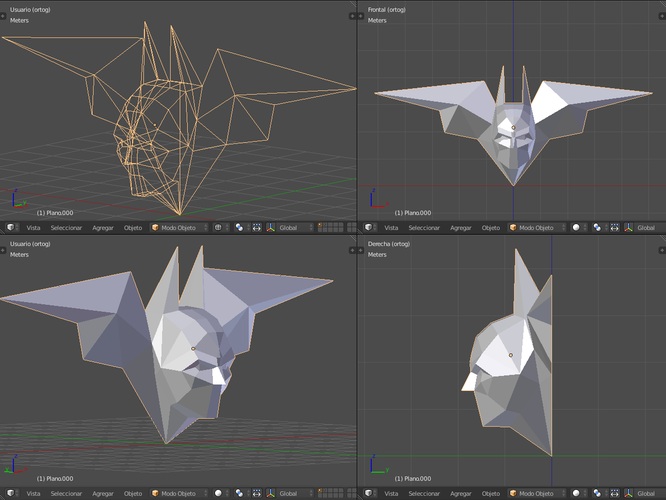Open Global orientation dropdown in wireframe viewport
Screen dimensions: 666x500
pyautogui.click(x=295, y=228)
